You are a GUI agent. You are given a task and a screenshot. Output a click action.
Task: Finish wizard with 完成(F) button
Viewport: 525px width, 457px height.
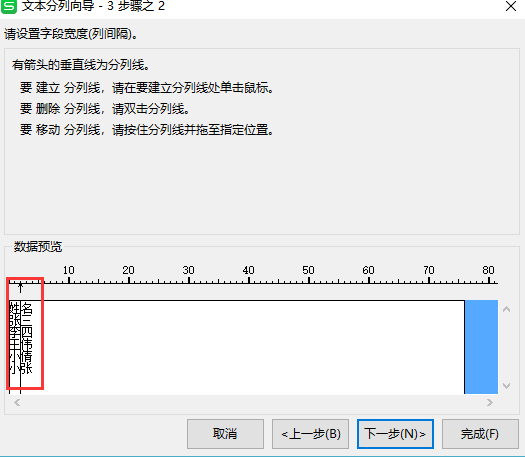click(x=480, y=434)
